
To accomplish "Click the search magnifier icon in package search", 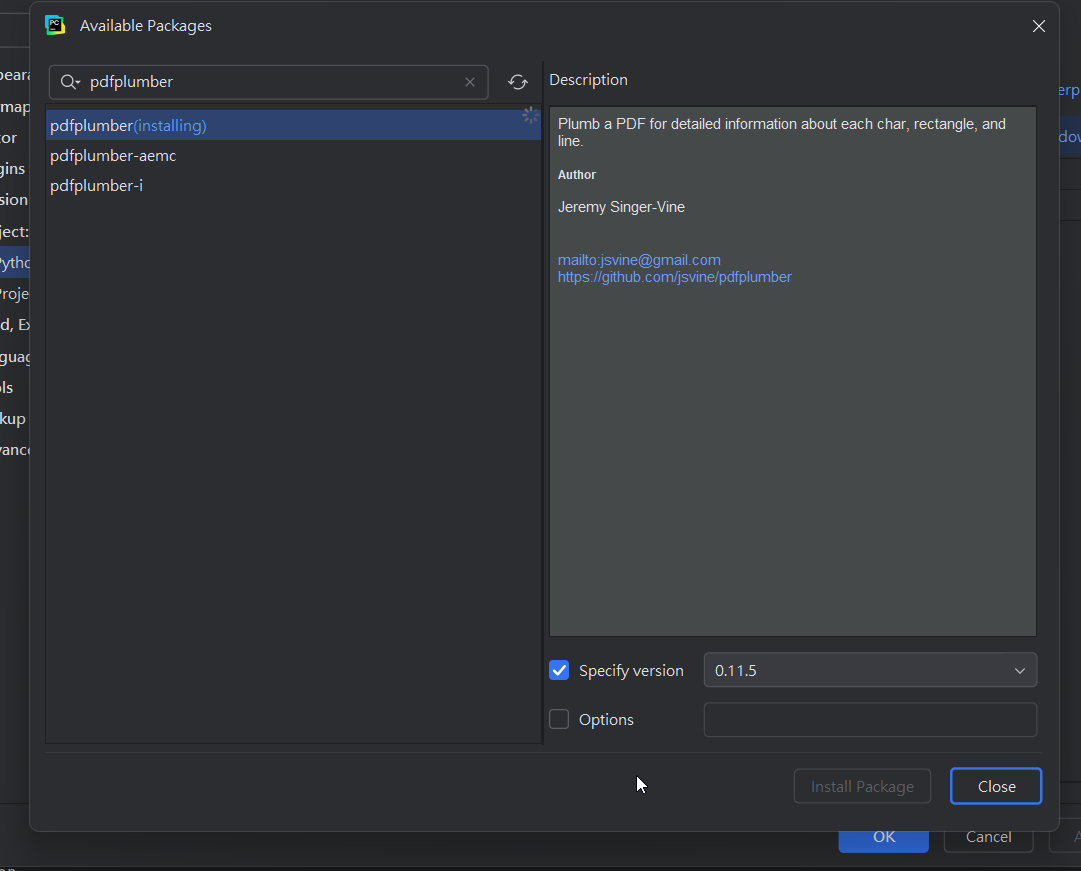I will click(70, 82).
